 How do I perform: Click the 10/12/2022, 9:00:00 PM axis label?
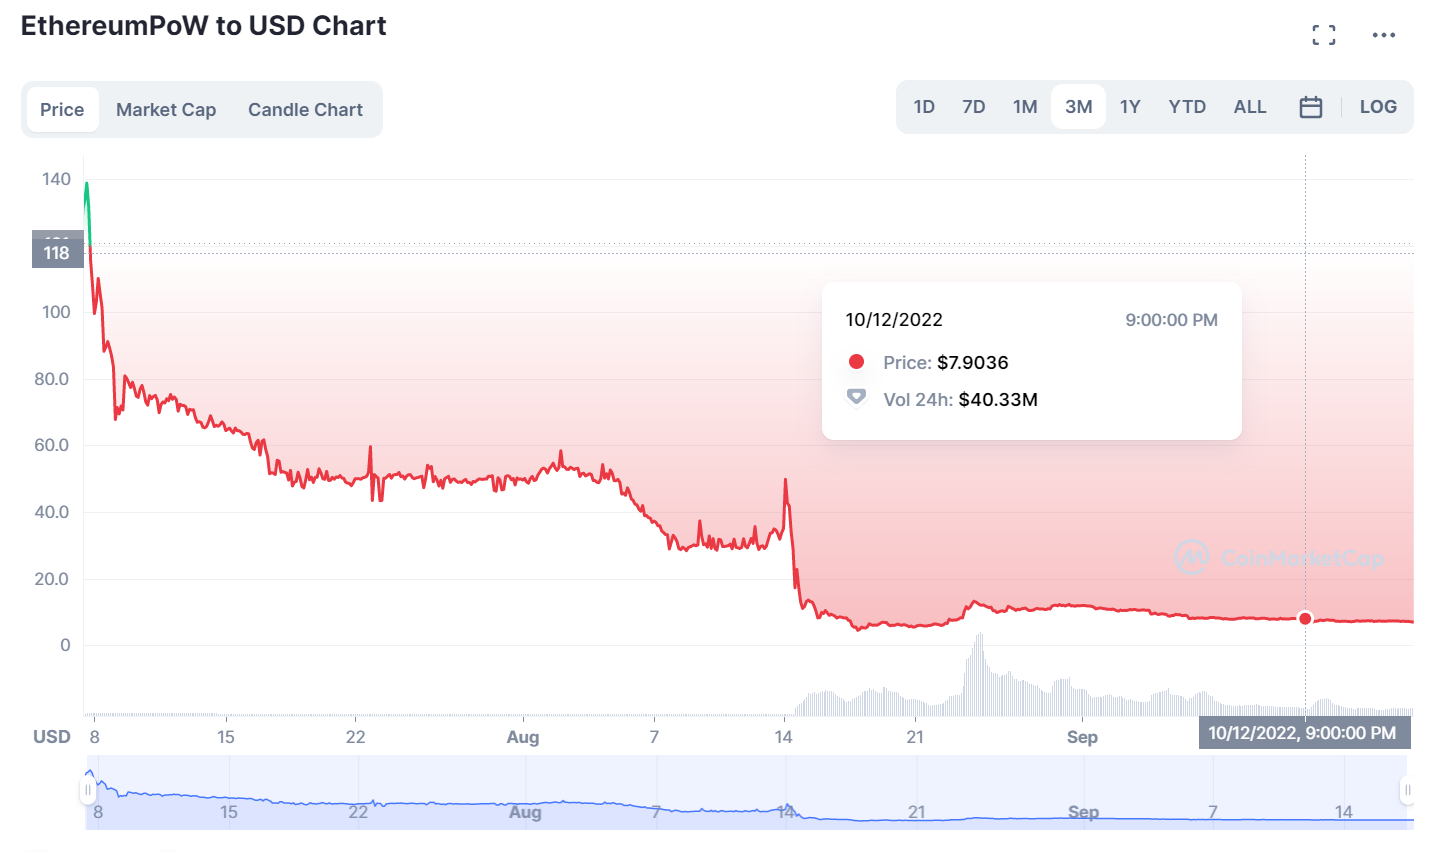(x=1302, y=733)
